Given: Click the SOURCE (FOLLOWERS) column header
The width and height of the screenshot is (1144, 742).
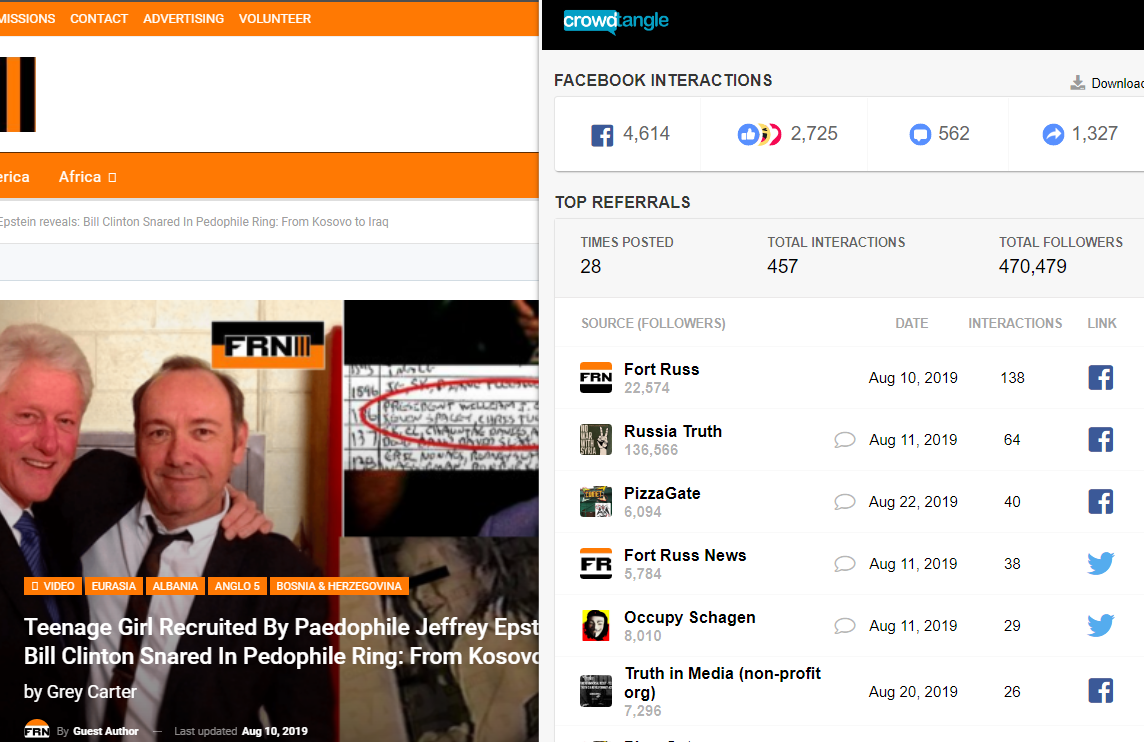Looking at the screenshot, I should pos(653,323).
